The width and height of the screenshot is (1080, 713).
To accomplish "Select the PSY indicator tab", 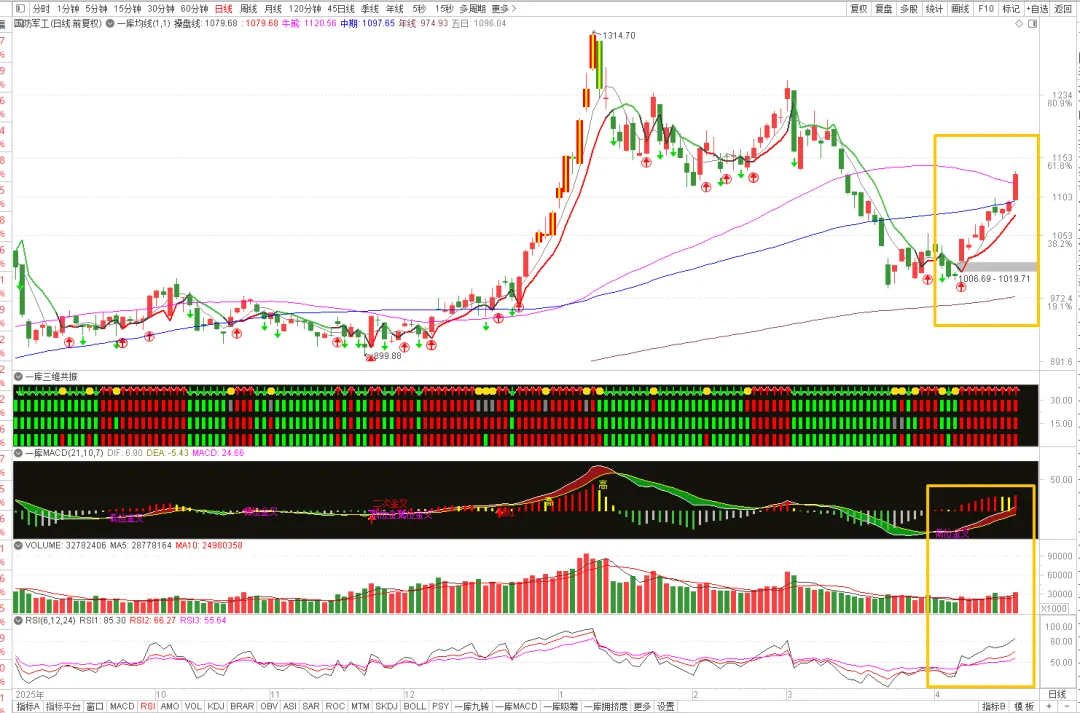I will 440,706.
